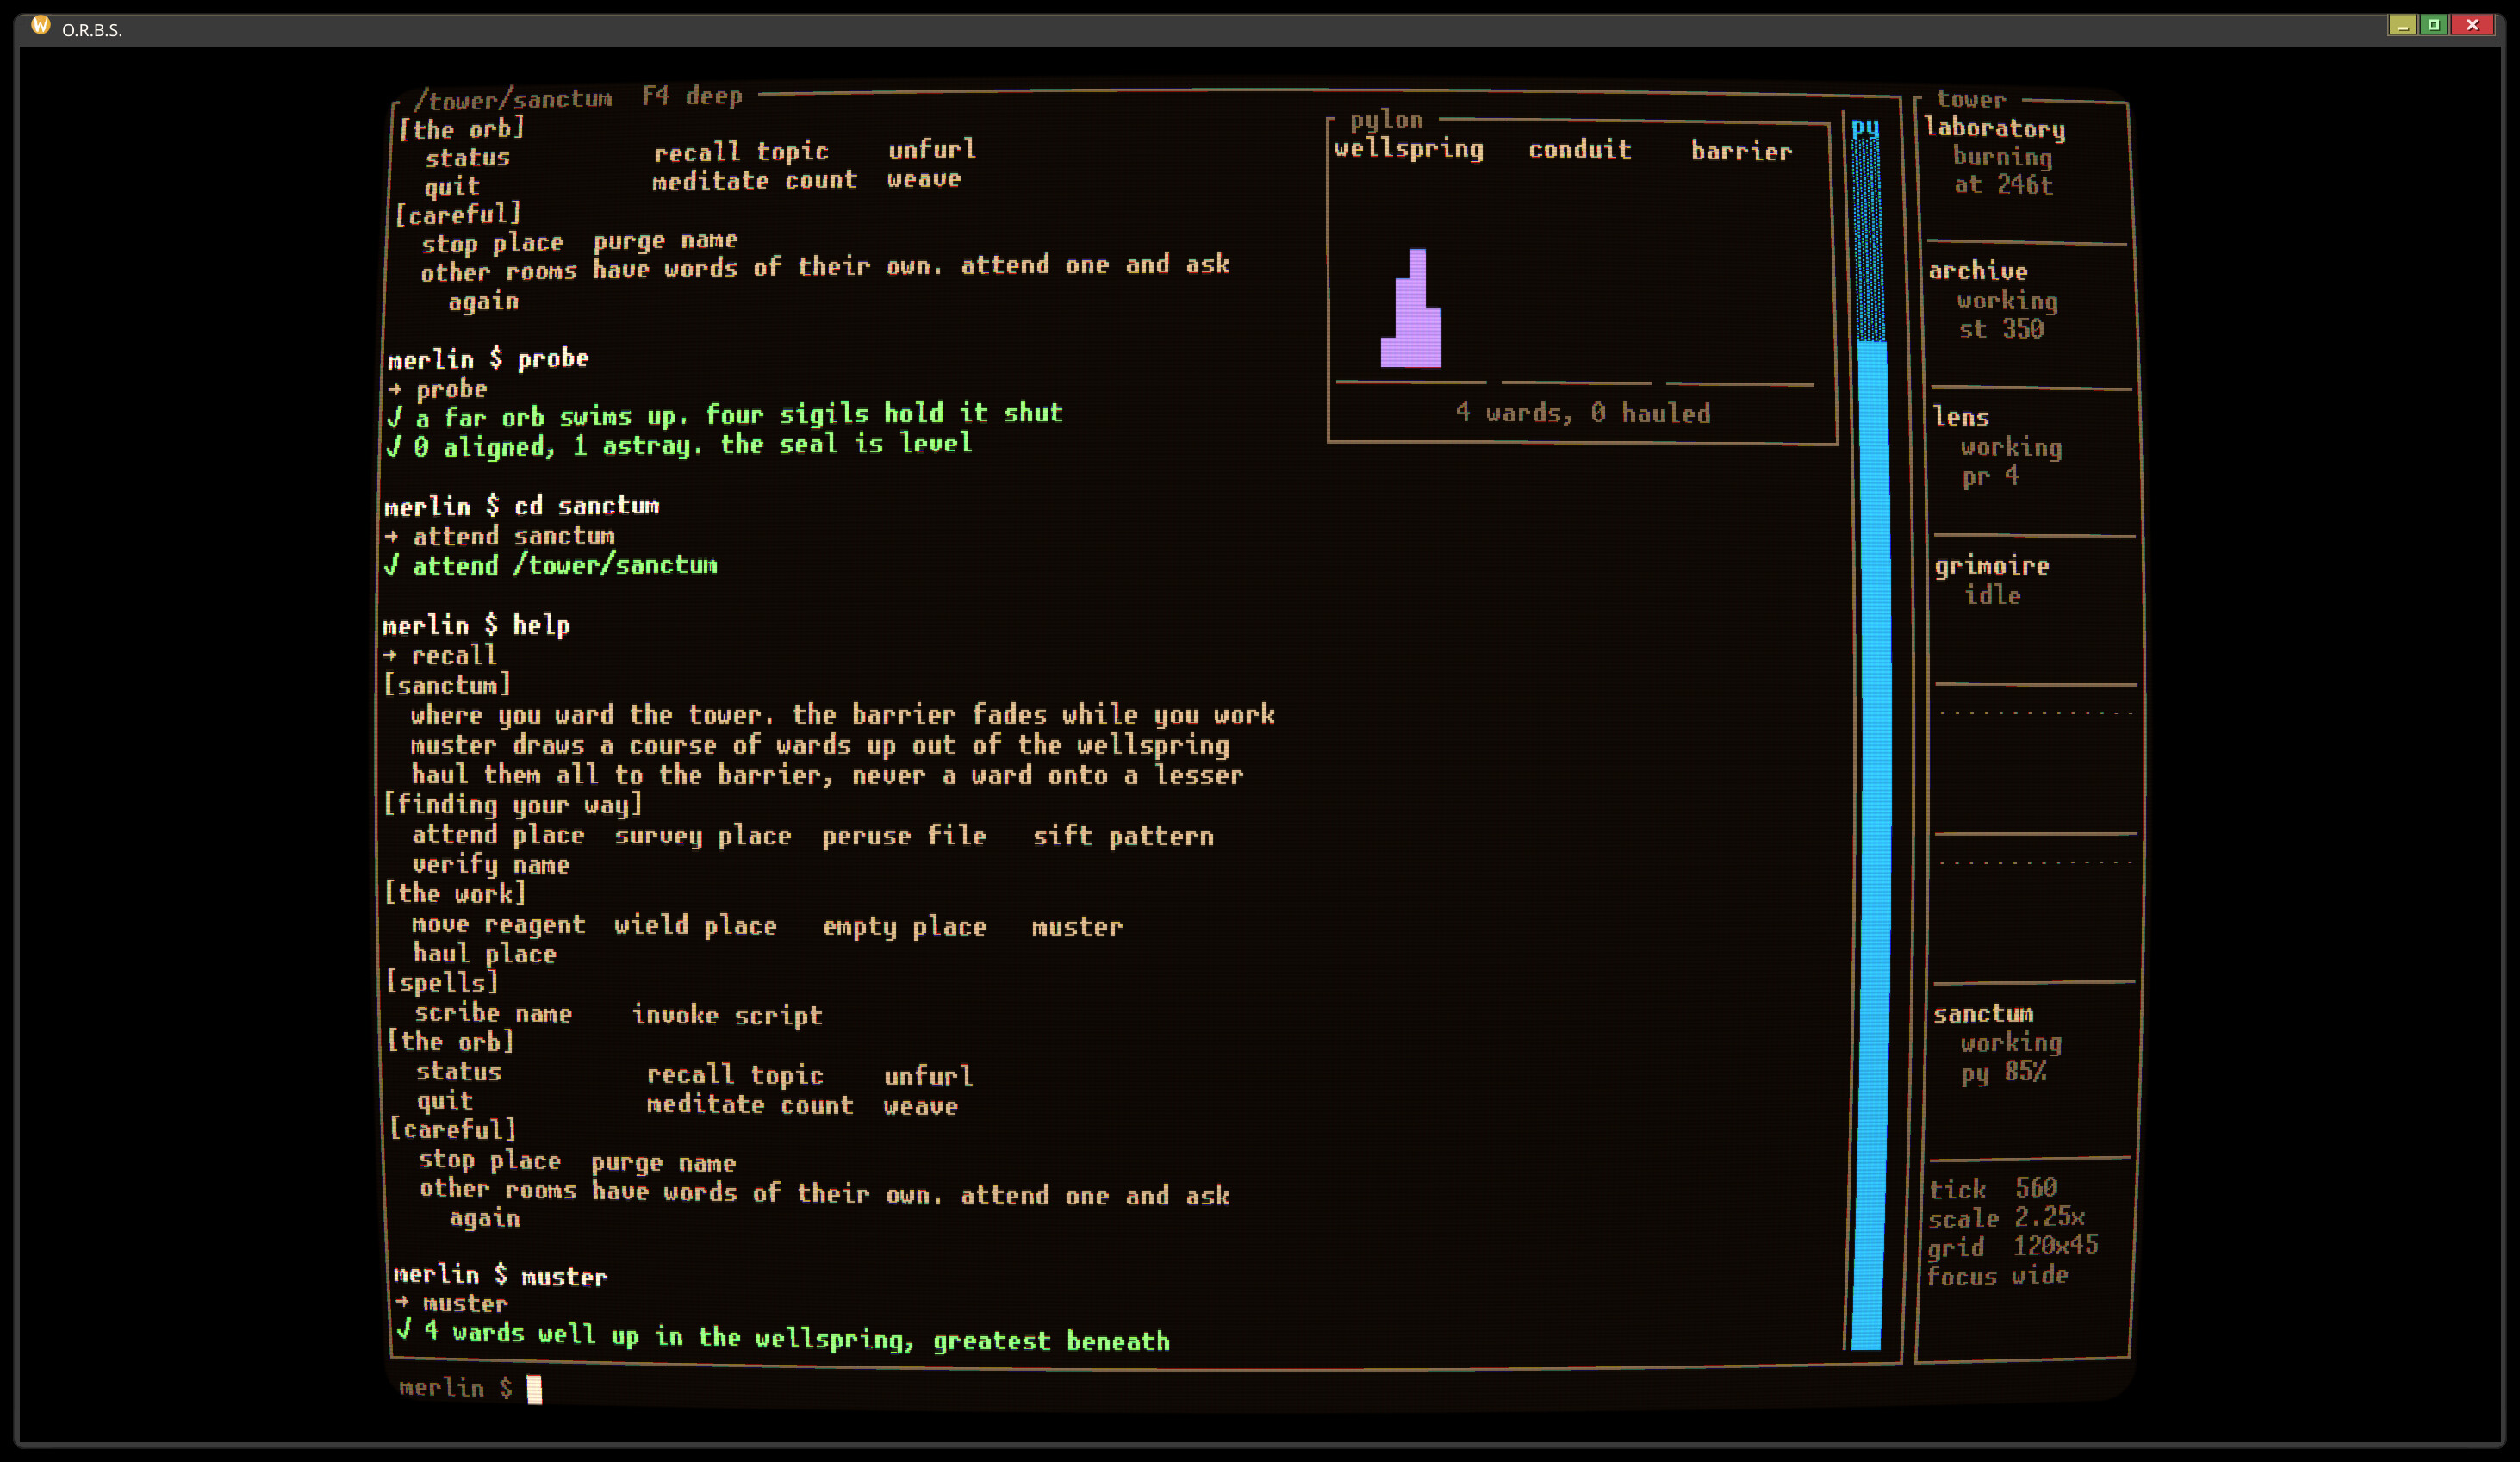Screen dimensions: 2520x1462
Task: Select the archive room in tower panel
Action: tap(1977, 271)
